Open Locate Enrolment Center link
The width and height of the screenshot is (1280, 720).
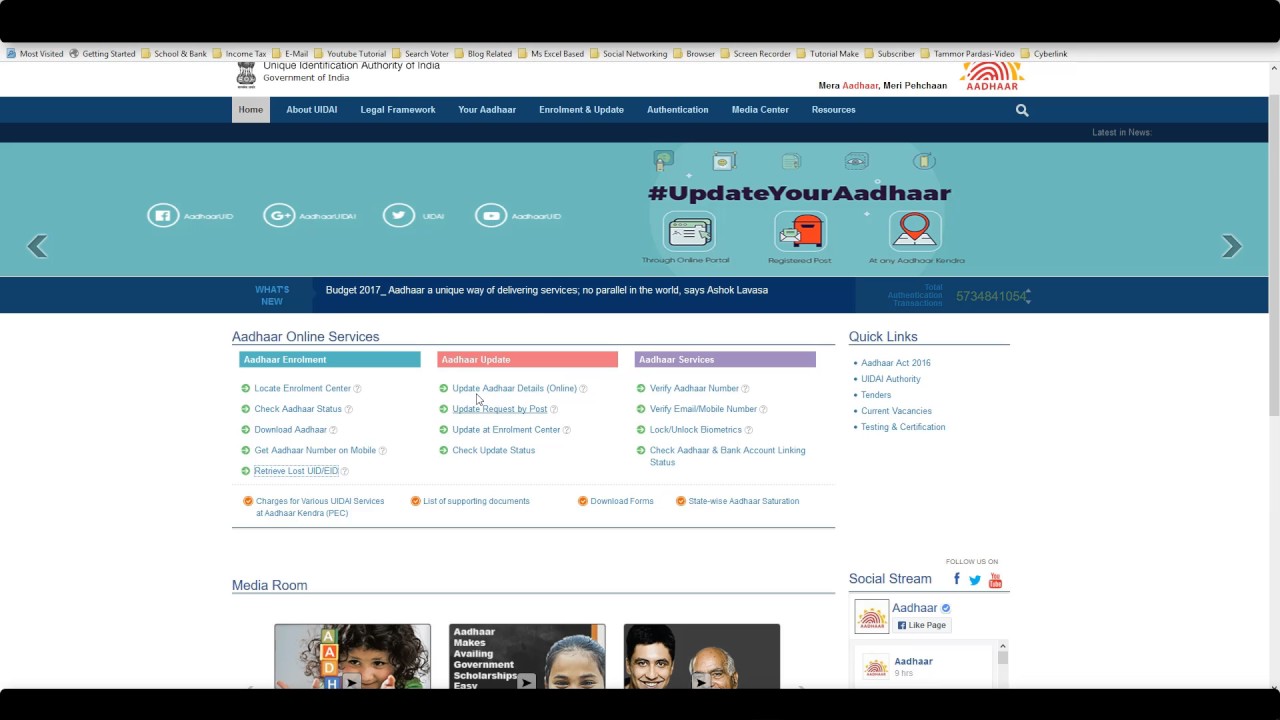(x=302, y=389)
